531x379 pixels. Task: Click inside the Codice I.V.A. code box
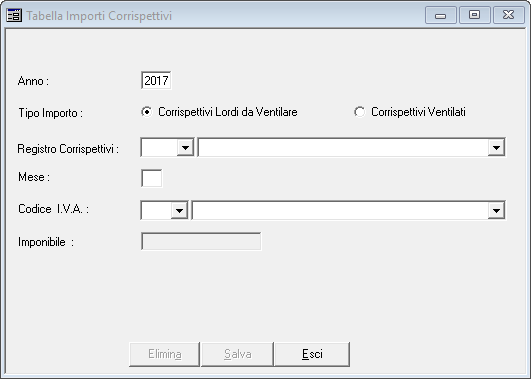(156, 210)
